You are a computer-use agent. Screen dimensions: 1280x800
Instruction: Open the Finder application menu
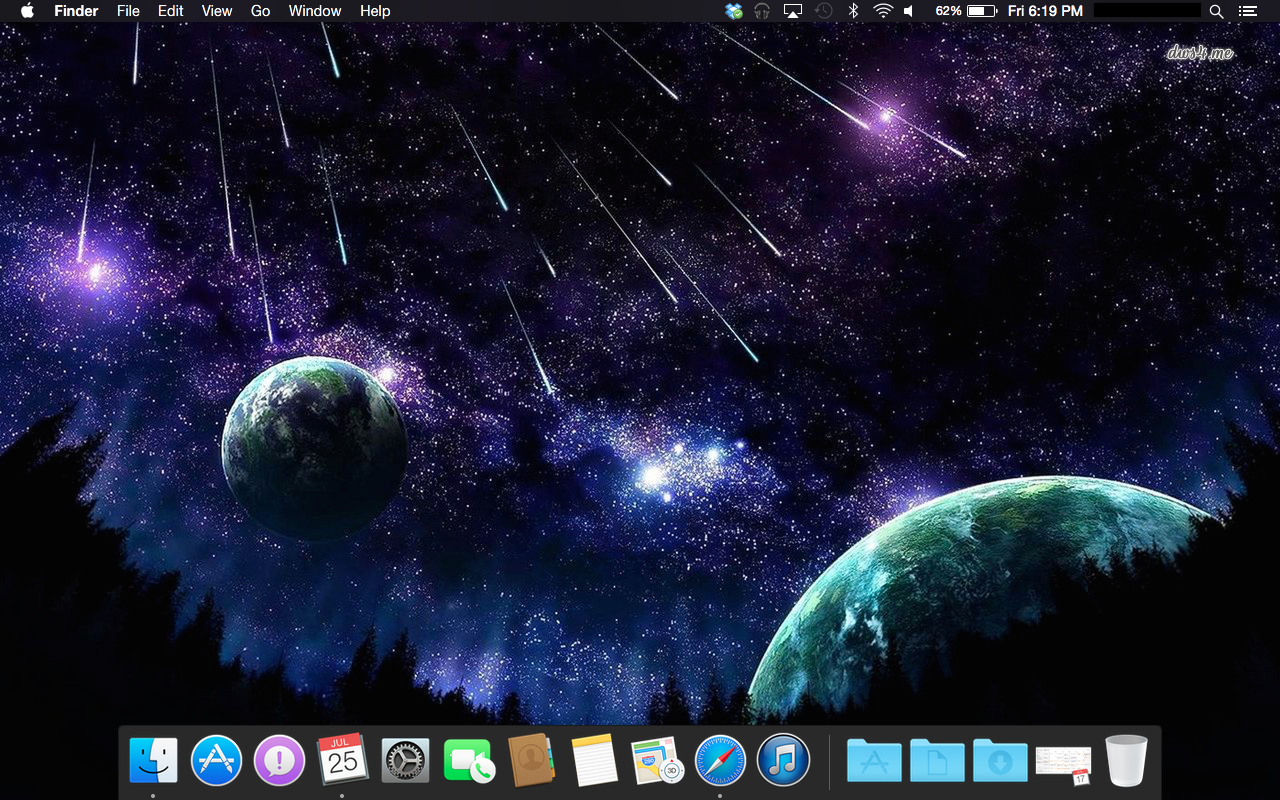point(76,11)
